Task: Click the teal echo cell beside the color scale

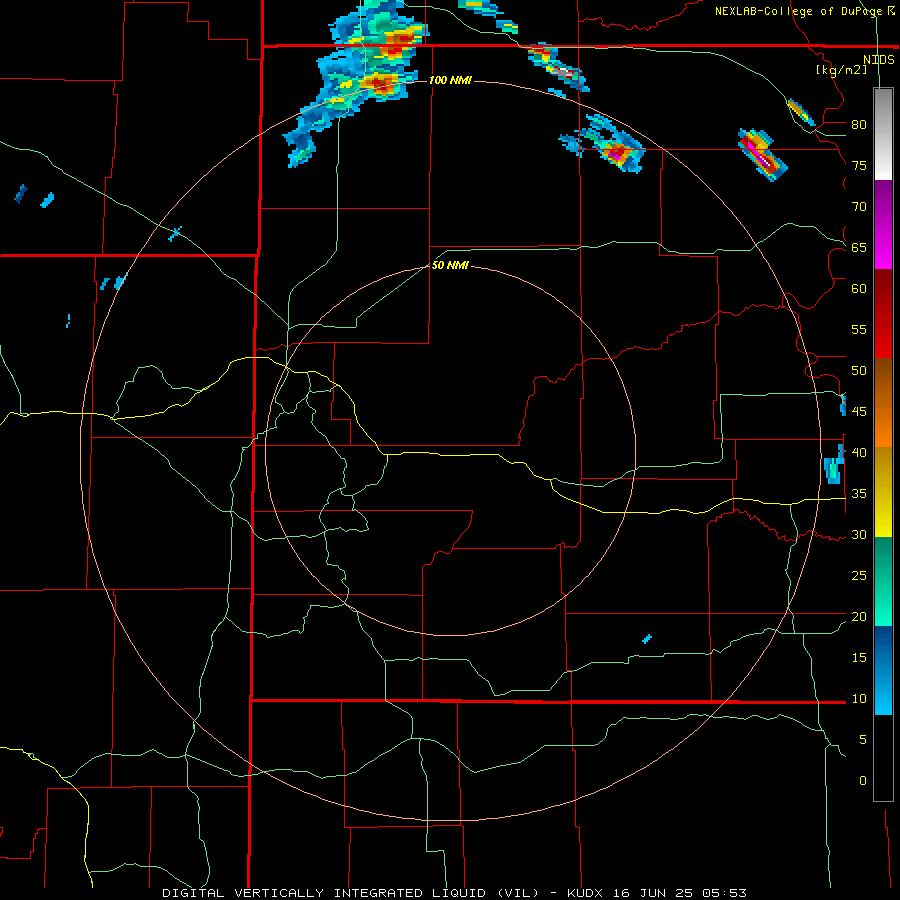Action: pyautogui.click(x=834, y=465)
